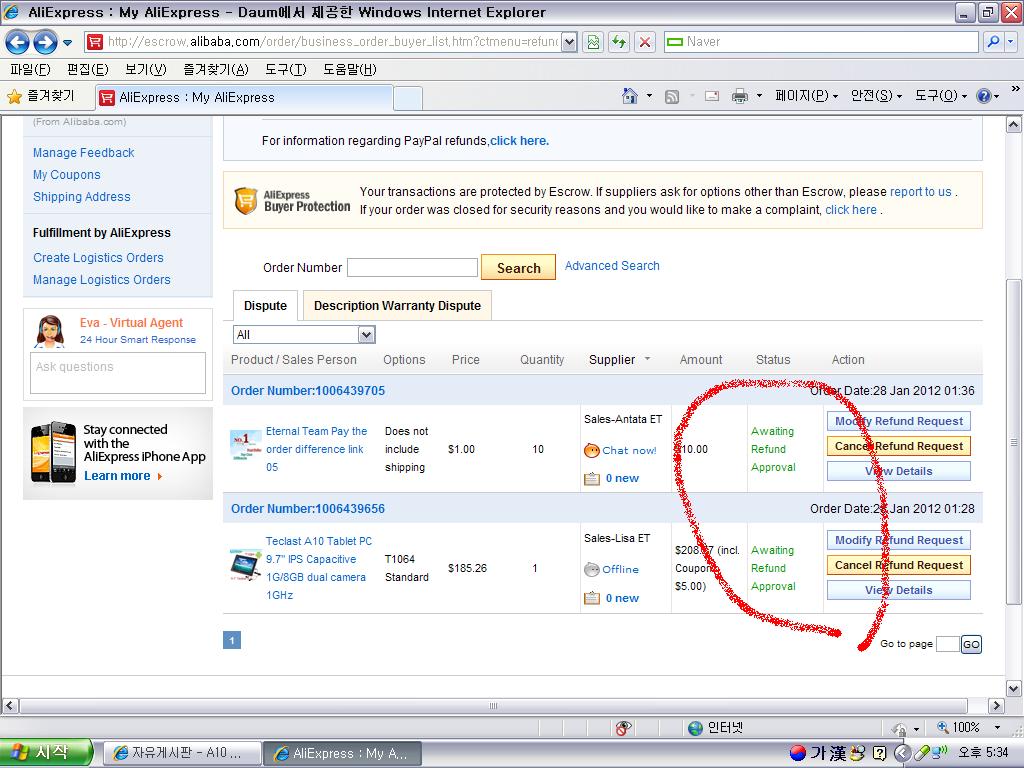This screenshot has height=768, width=1024.
Task: Go back with the browser Back arrow
Action: point(18,42)
